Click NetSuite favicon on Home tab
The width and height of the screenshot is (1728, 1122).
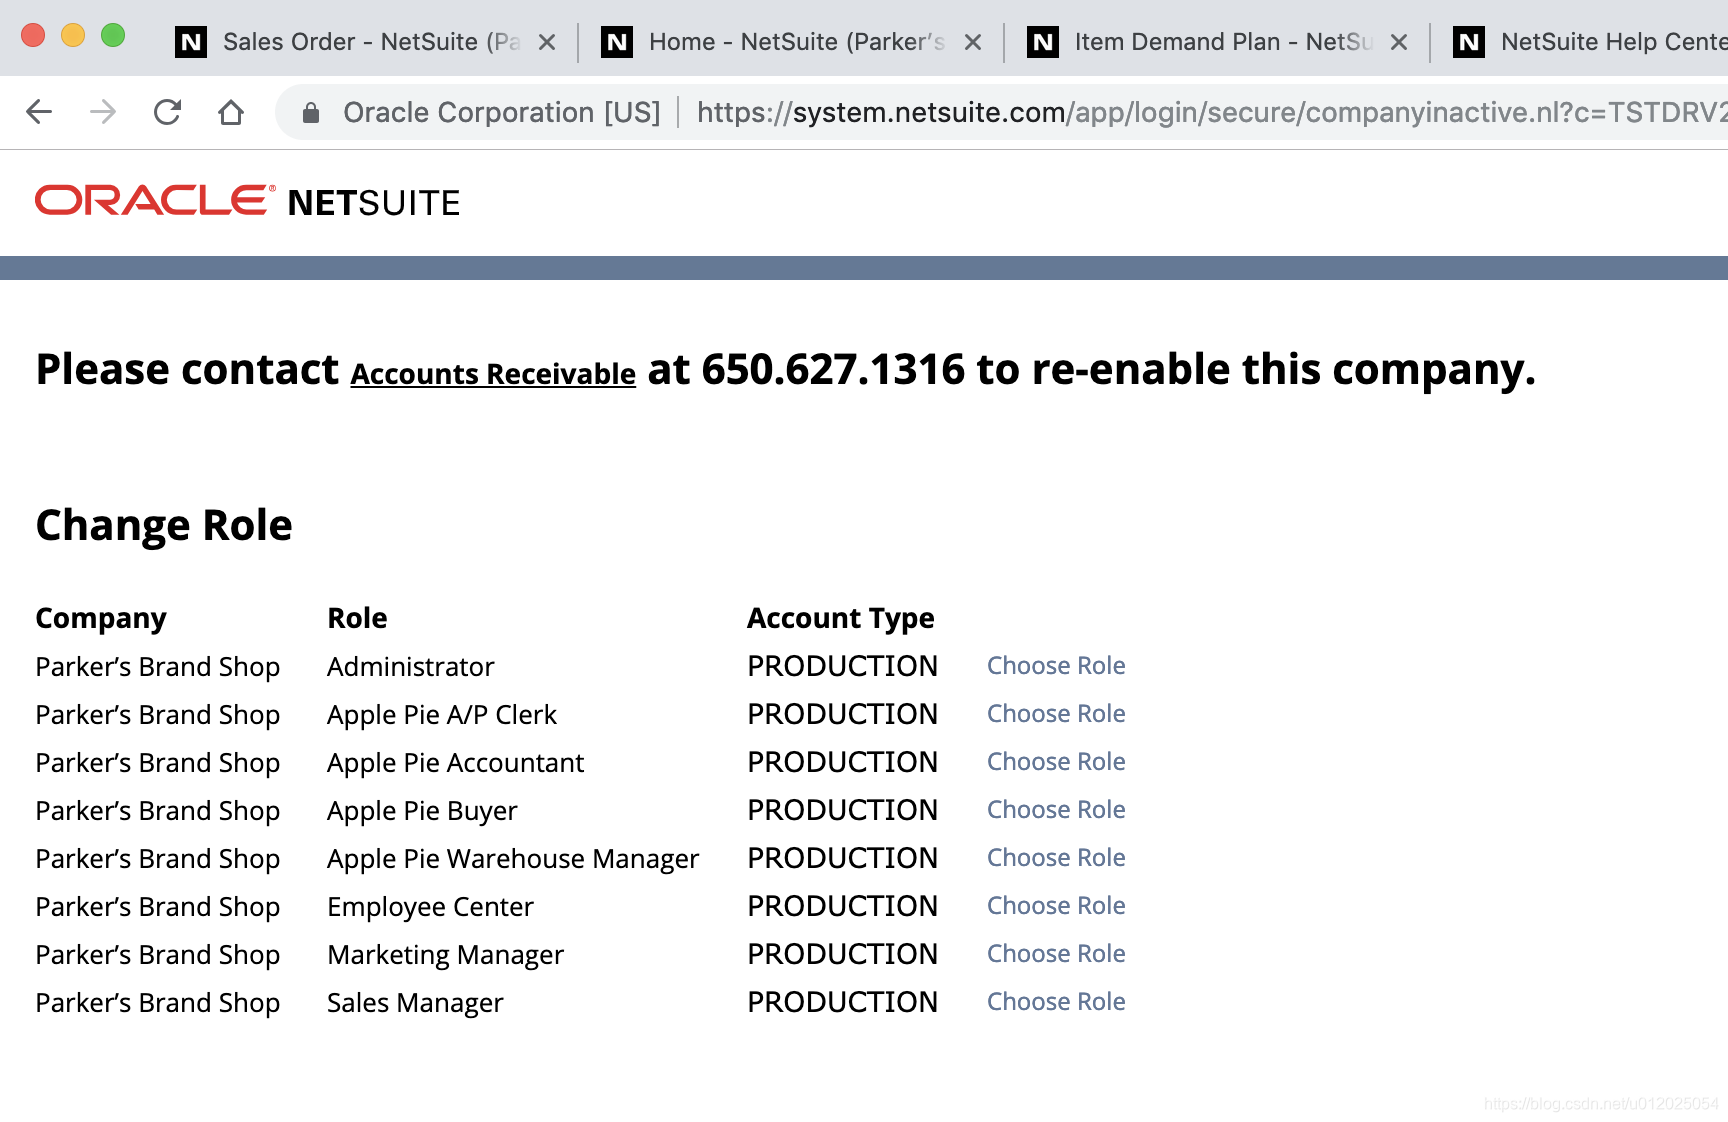[x=617, y=42]
